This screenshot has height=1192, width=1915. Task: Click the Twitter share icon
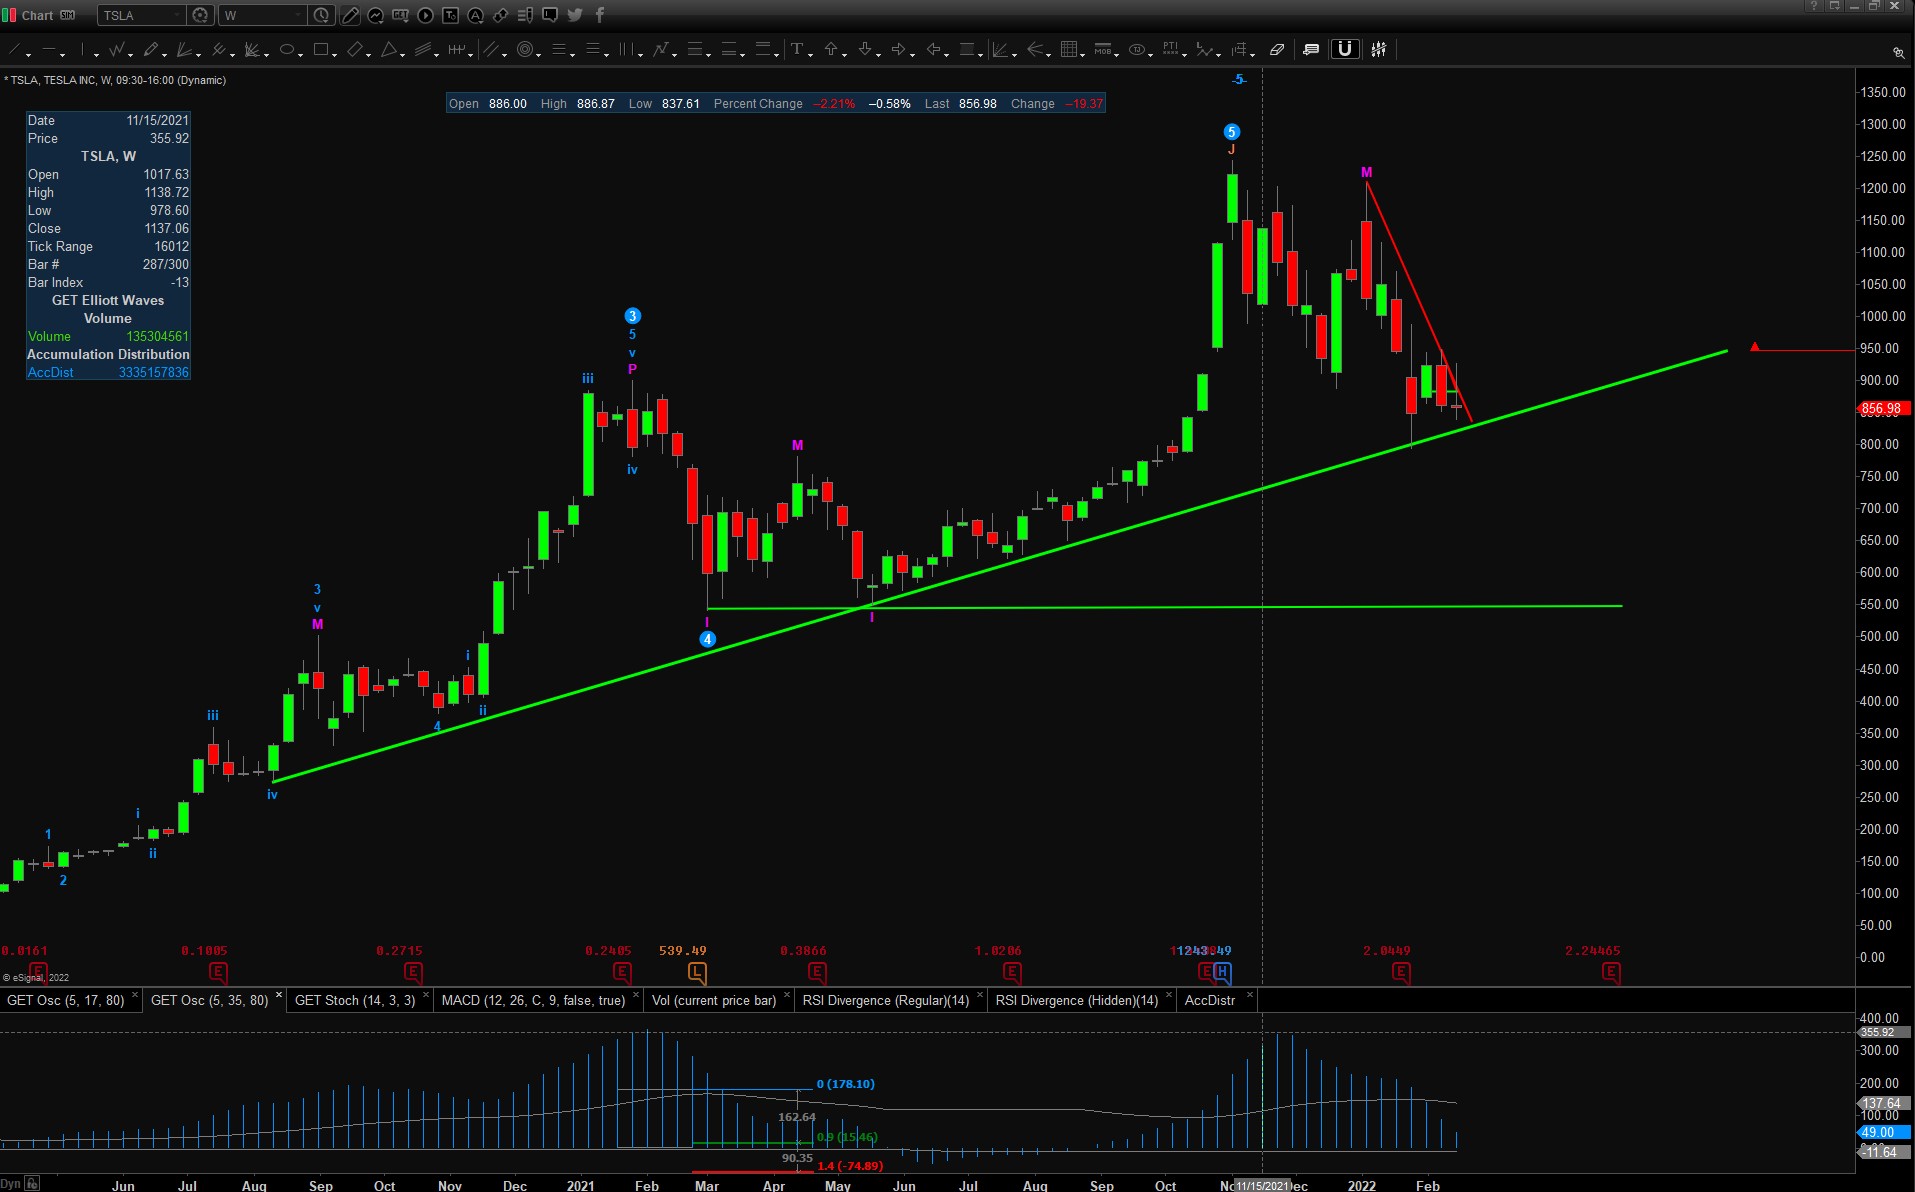point(575,15)
